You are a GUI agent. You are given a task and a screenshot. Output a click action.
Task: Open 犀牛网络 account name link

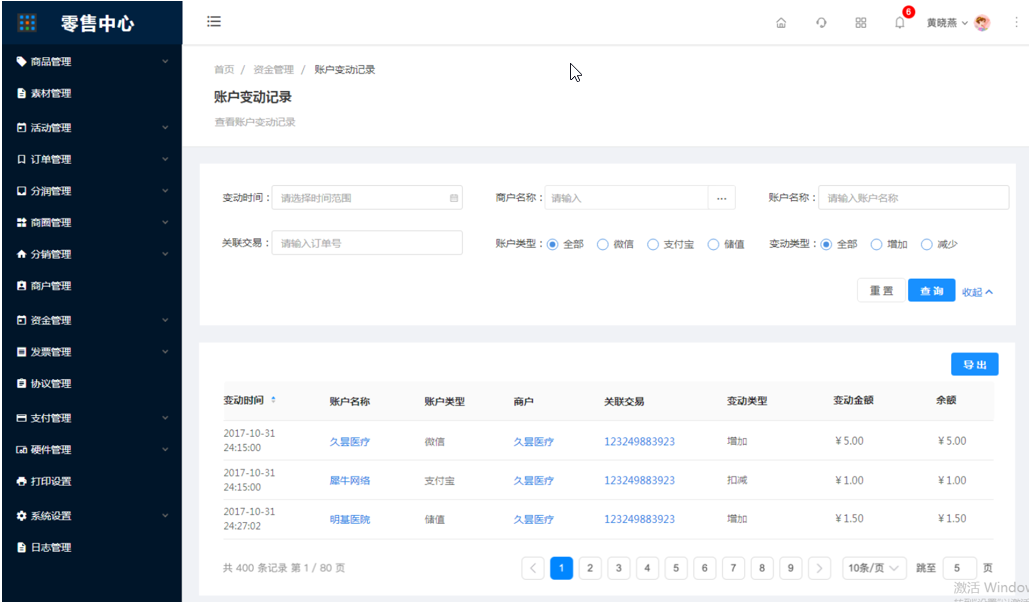pyautogui.click(x=350, y=481)
